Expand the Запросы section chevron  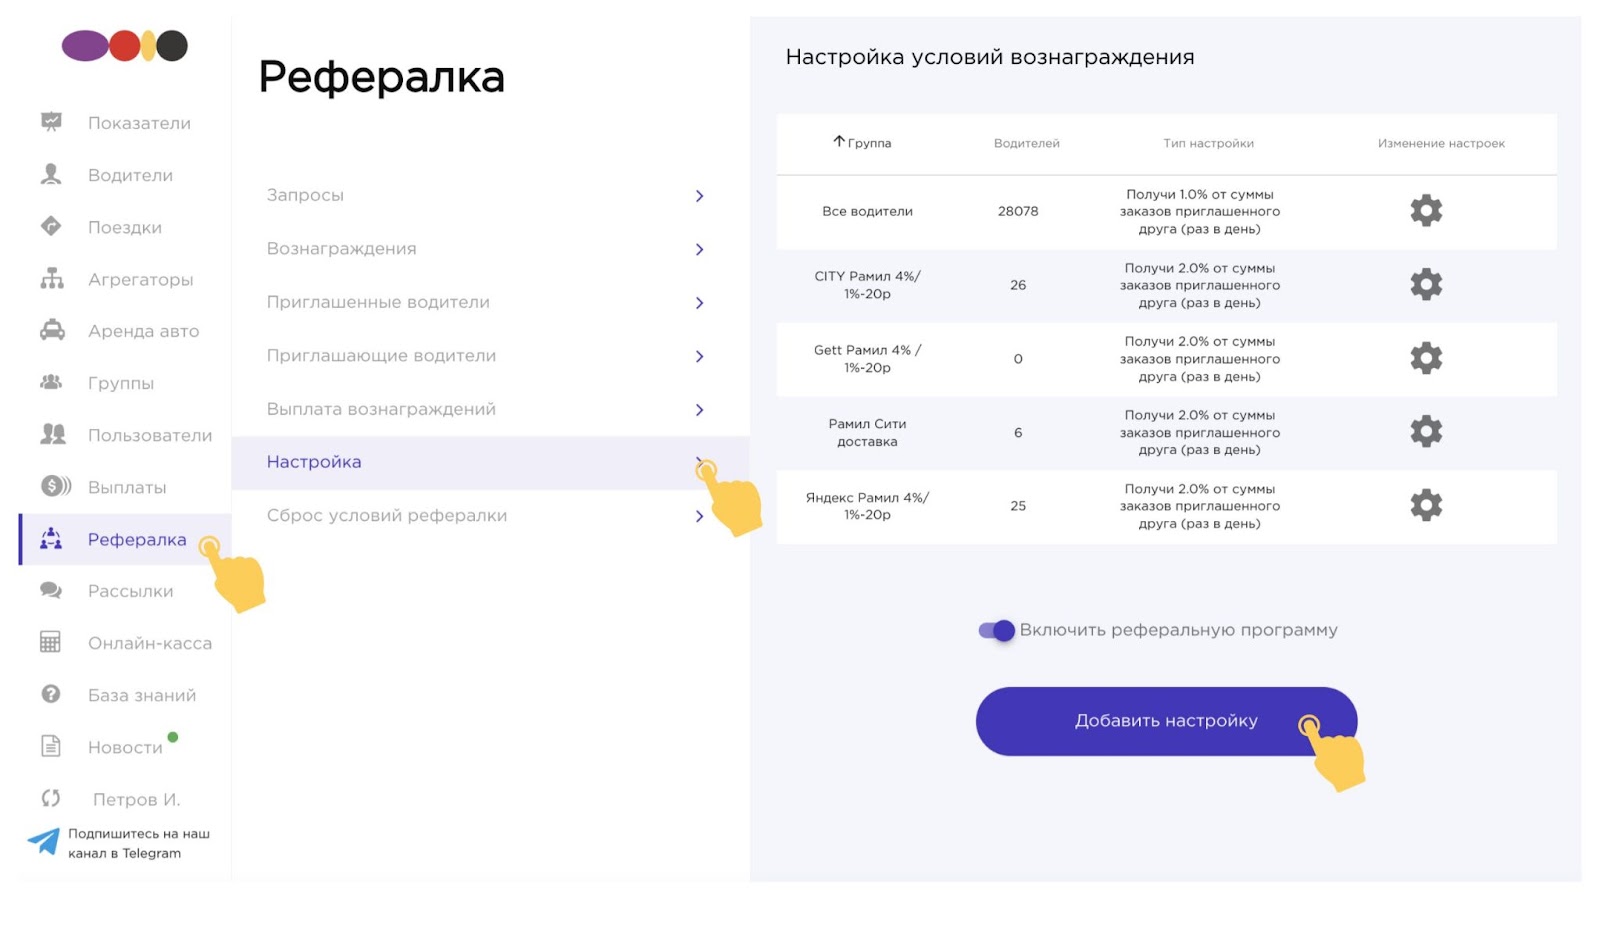699,196
